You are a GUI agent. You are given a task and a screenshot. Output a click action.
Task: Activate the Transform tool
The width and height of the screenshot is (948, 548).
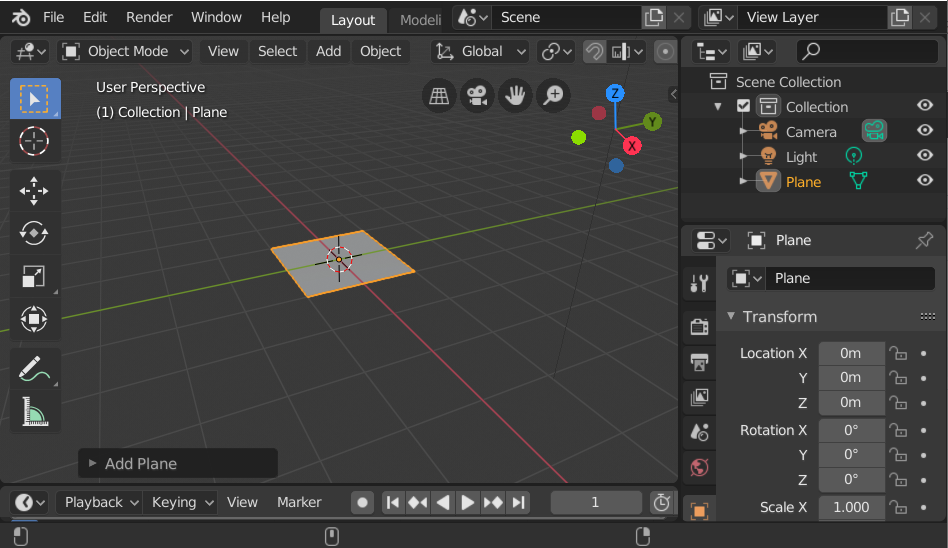coord(34,319)
